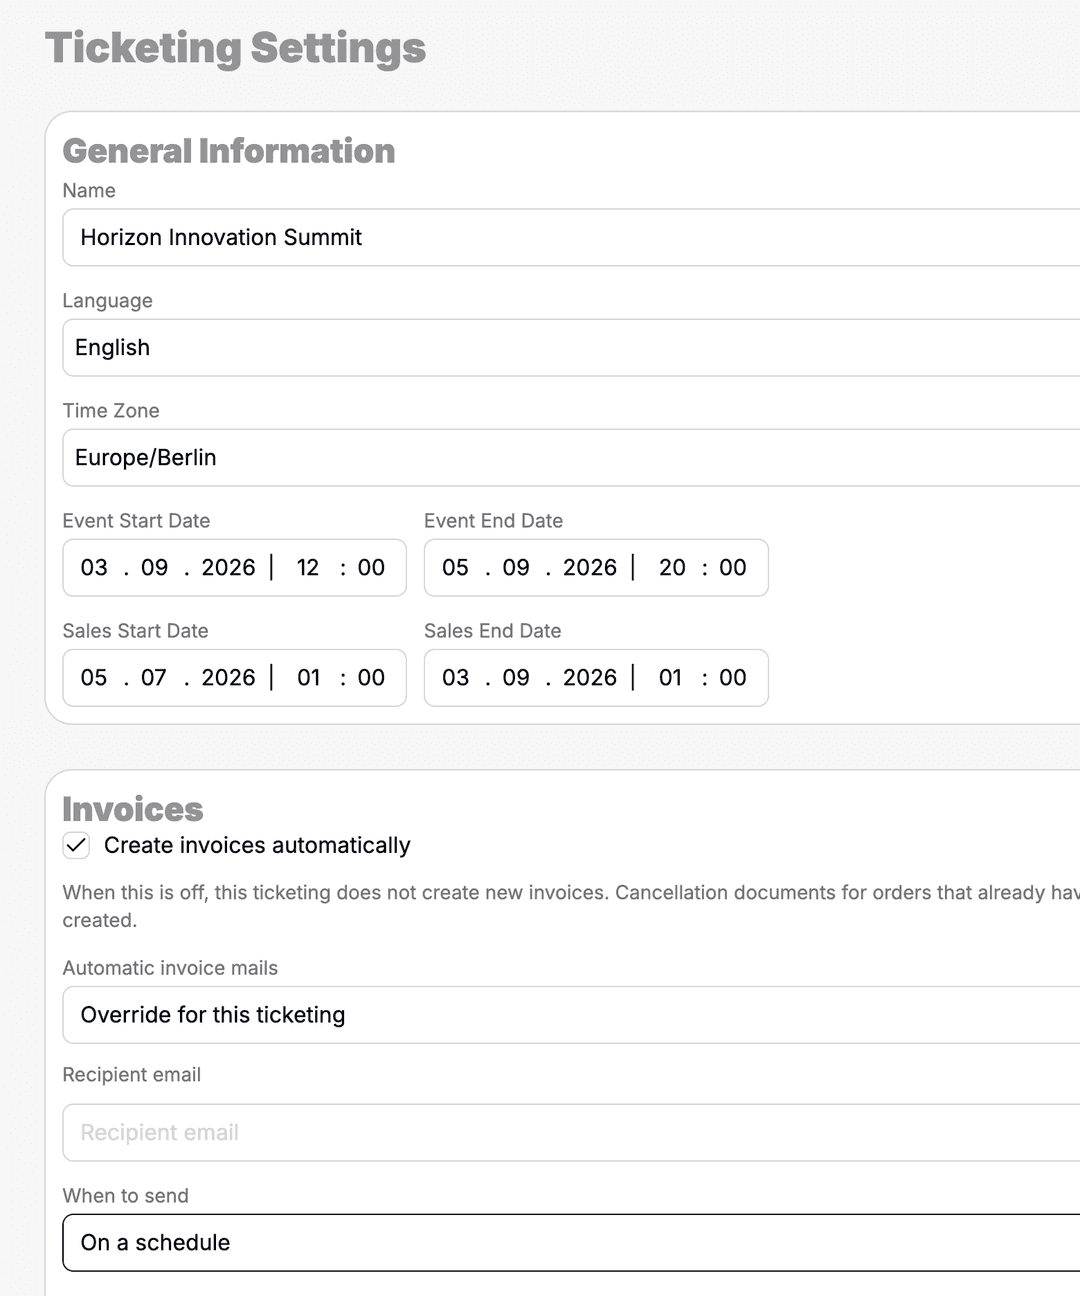The width and height of the screenshot is (1080, 1296).
Task: Open Automatic invoice mails dropdown
Action: click(x=571, y=1015)
